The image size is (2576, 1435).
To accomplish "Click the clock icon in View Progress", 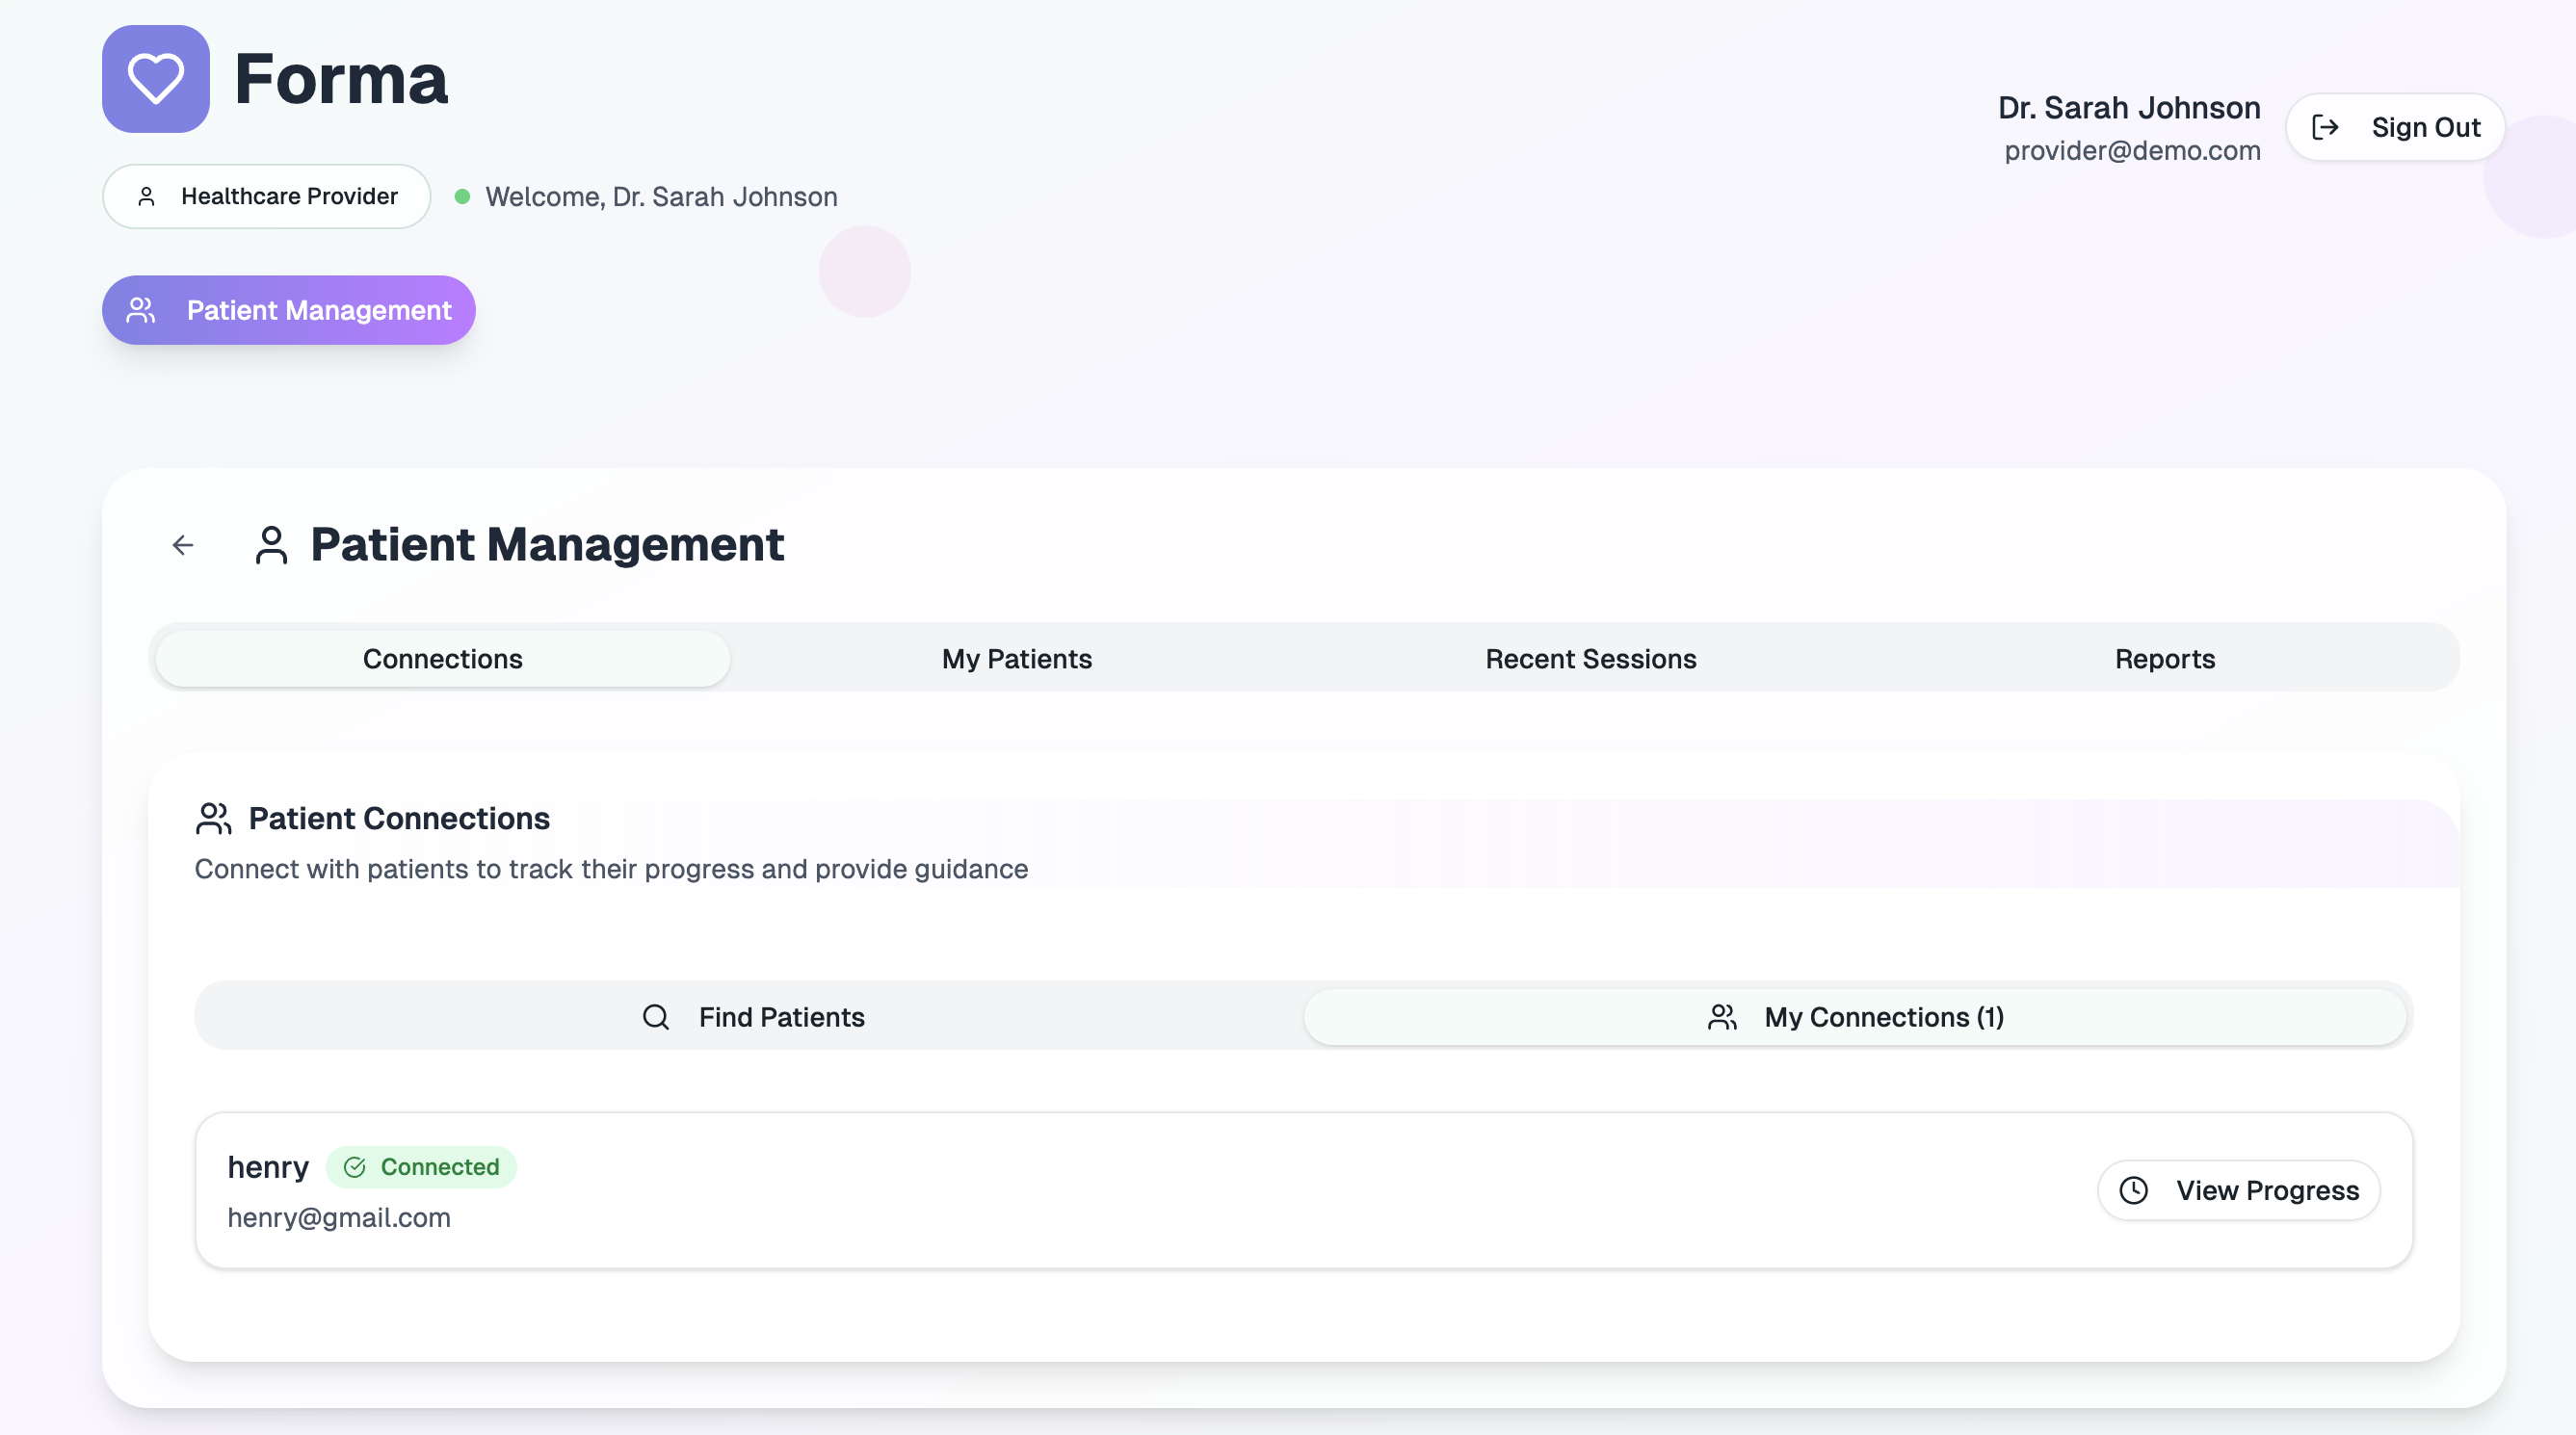I will [x=2133, y=1190].
